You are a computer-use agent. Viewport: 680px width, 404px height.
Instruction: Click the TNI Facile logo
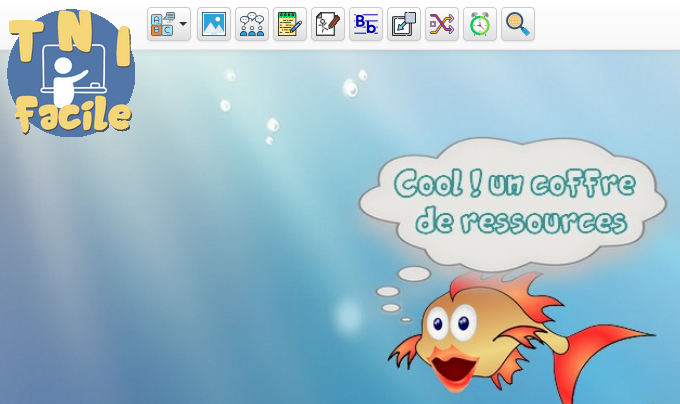point(70,72)
